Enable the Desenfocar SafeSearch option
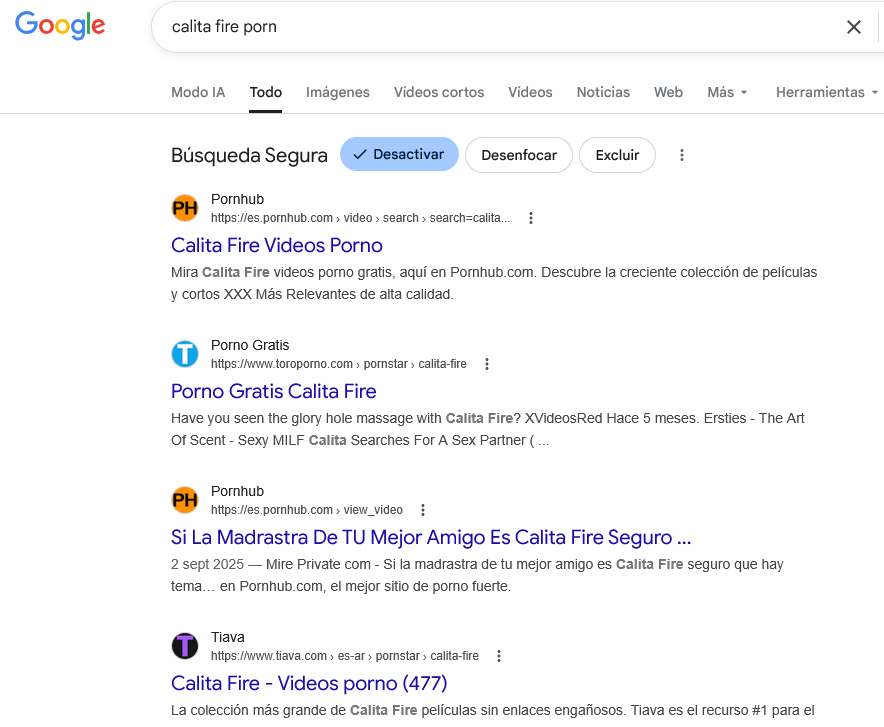This screenshot has width=884, height=727. tap(518, 154)
